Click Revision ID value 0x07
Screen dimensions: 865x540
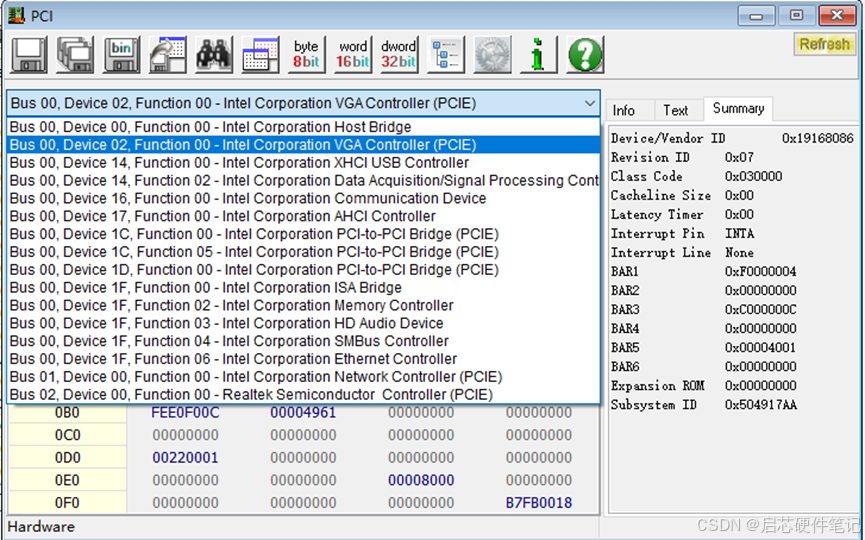click(739, 158)
